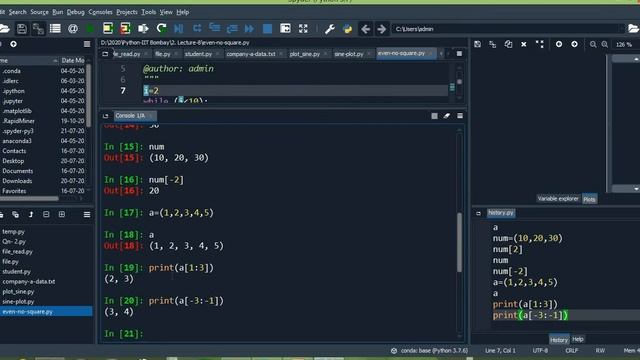Click the cell list toolbar icon

point(55,29)
